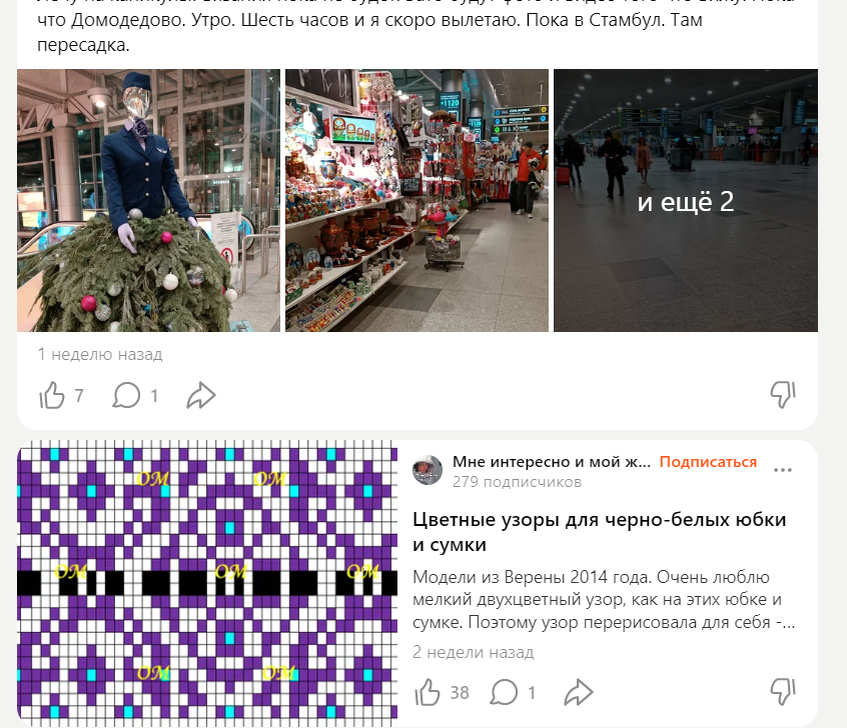
Task: Dislike the knitting patterns post
Action: pos(783,692)
